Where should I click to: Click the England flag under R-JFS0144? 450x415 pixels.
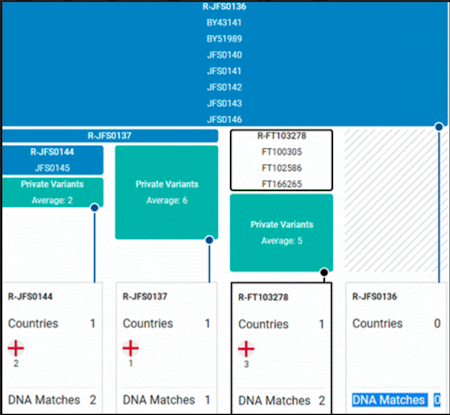(16, 348)
